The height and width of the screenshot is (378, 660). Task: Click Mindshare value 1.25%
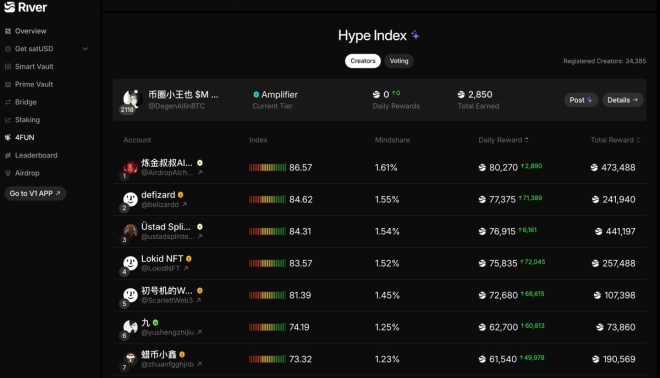click(387, 327)
